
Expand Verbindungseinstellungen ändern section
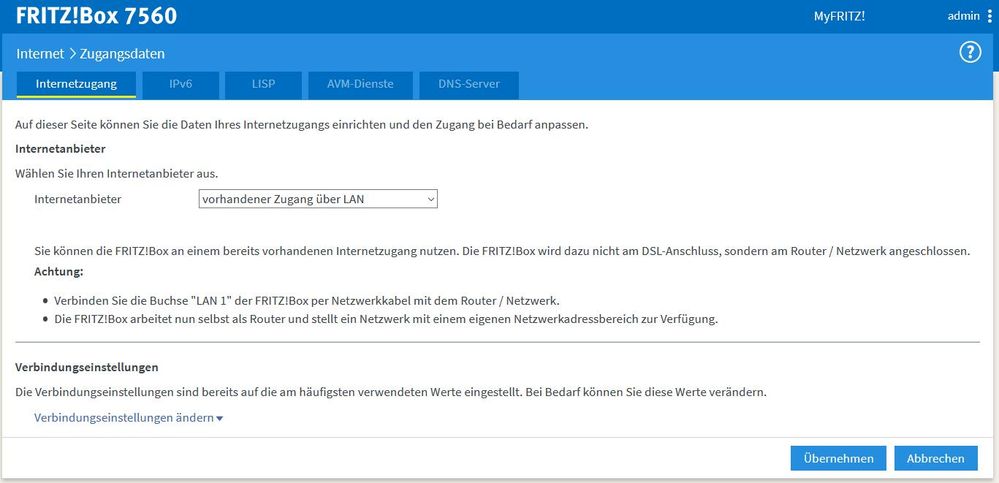coord(129,418)
